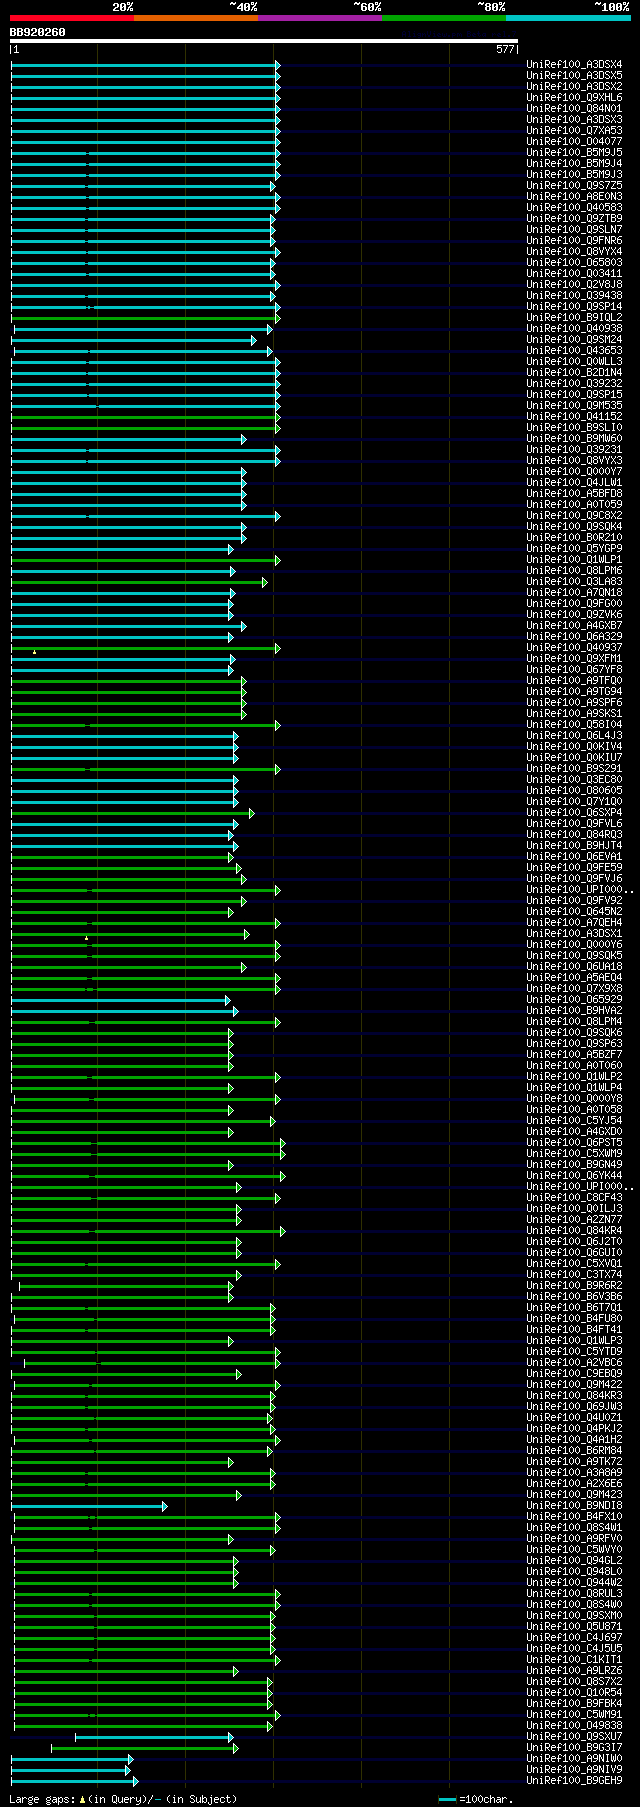
Task: Select the UniRef100_Q9C8X2 label
Action: coord(574,516)
